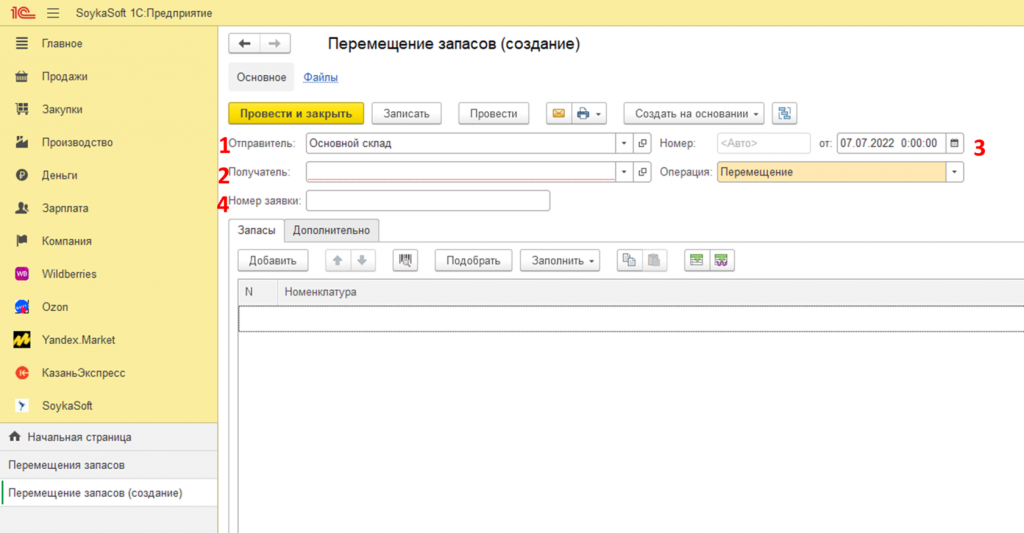Move row down with the down arrow
Image resolution: width=1024 pixels, height=533 pixels.
[362, 261]
